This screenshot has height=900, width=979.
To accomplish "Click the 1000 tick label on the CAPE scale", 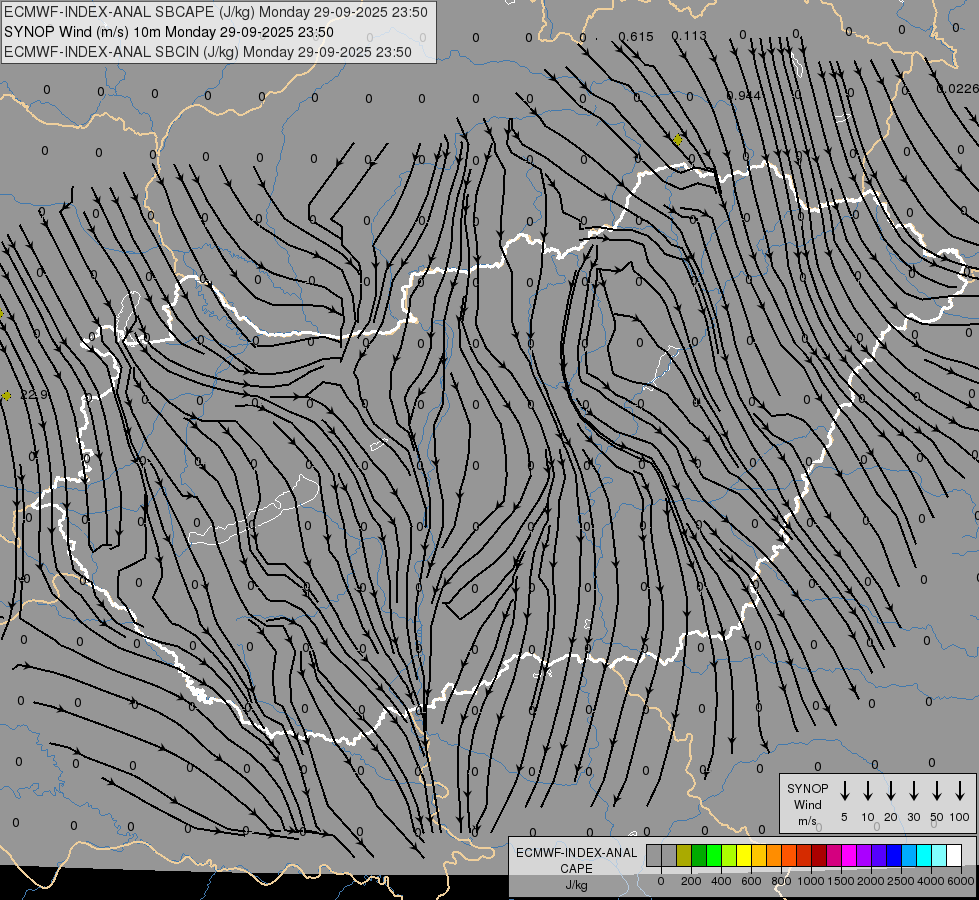I will (810, 881).
